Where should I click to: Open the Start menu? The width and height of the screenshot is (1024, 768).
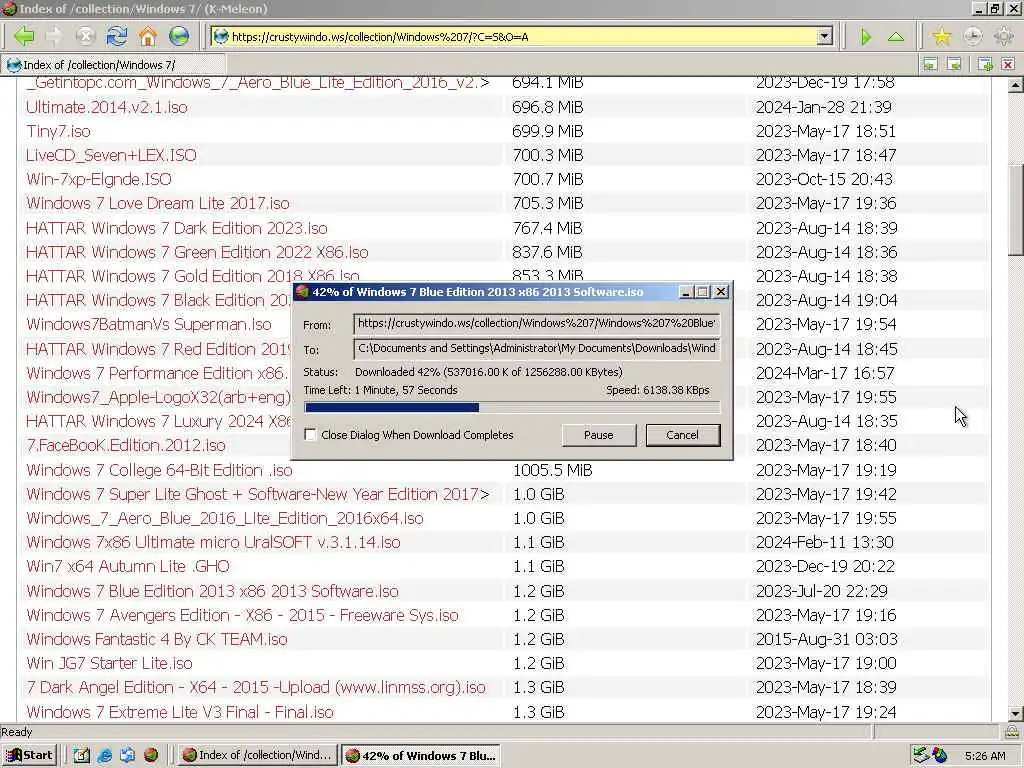click(29, 756)
